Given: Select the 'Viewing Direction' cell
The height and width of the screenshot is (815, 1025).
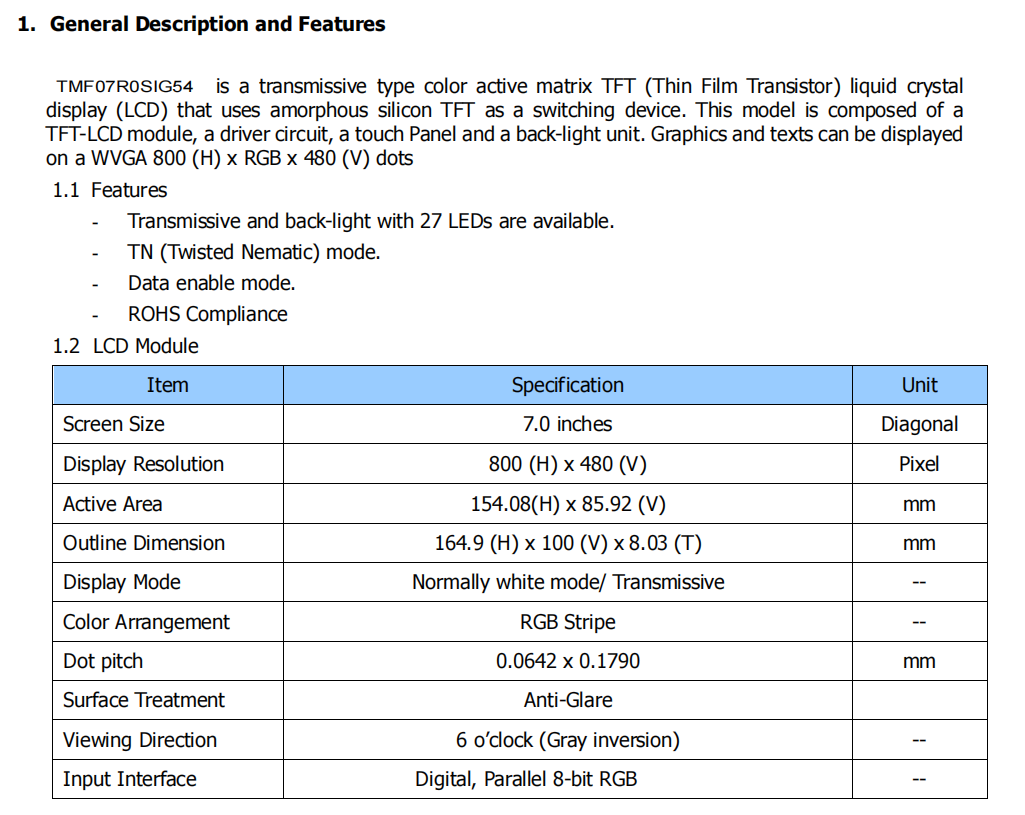Looking at the screenshot, I should pos(168,740).
